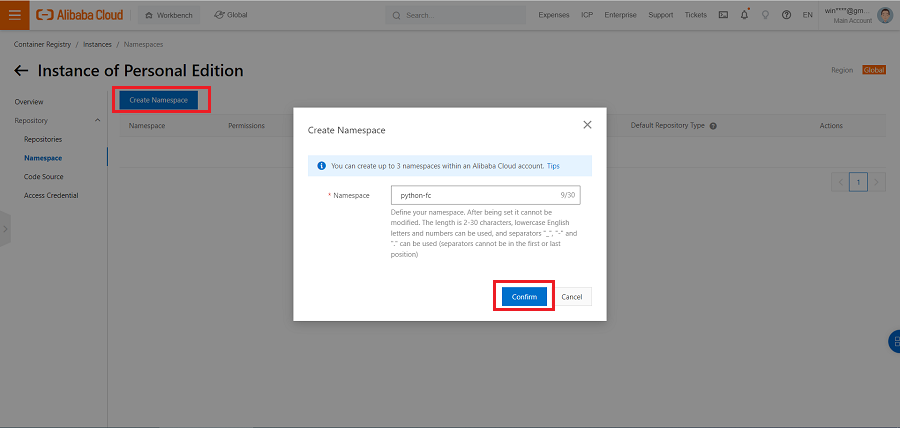Viewport: 900px width, 428px height.
Task: Open the help question mark icon
Action: (x=786, y=15)
